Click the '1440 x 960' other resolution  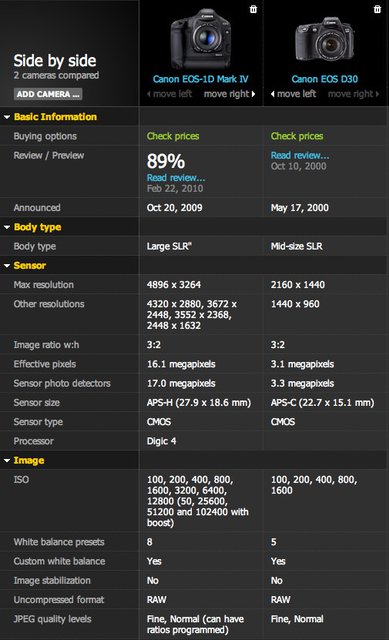[295, 304]
